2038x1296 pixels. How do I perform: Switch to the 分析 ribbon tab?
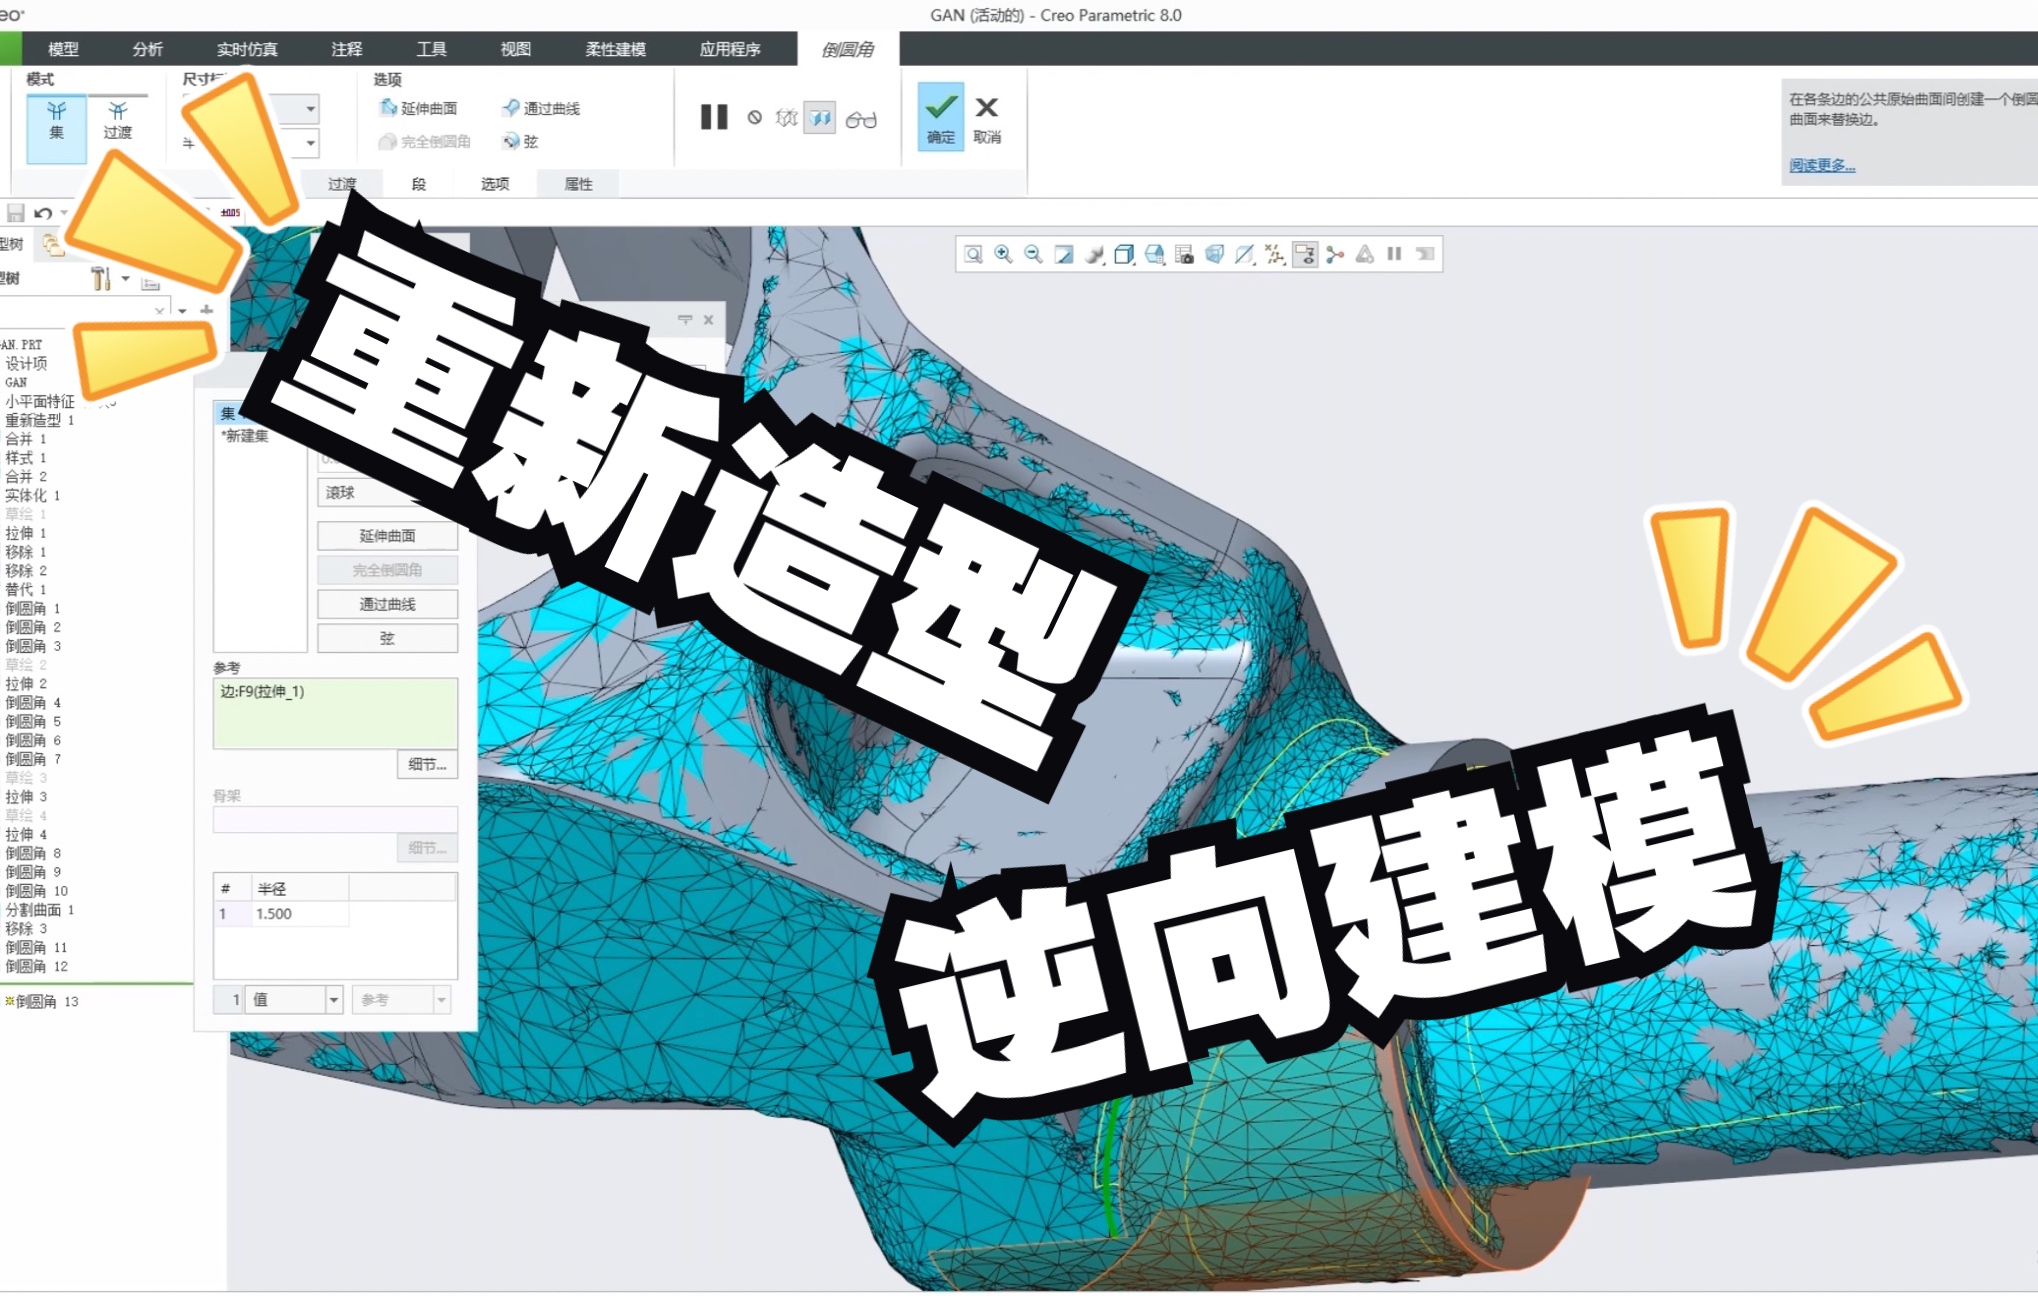coord(148,48)
